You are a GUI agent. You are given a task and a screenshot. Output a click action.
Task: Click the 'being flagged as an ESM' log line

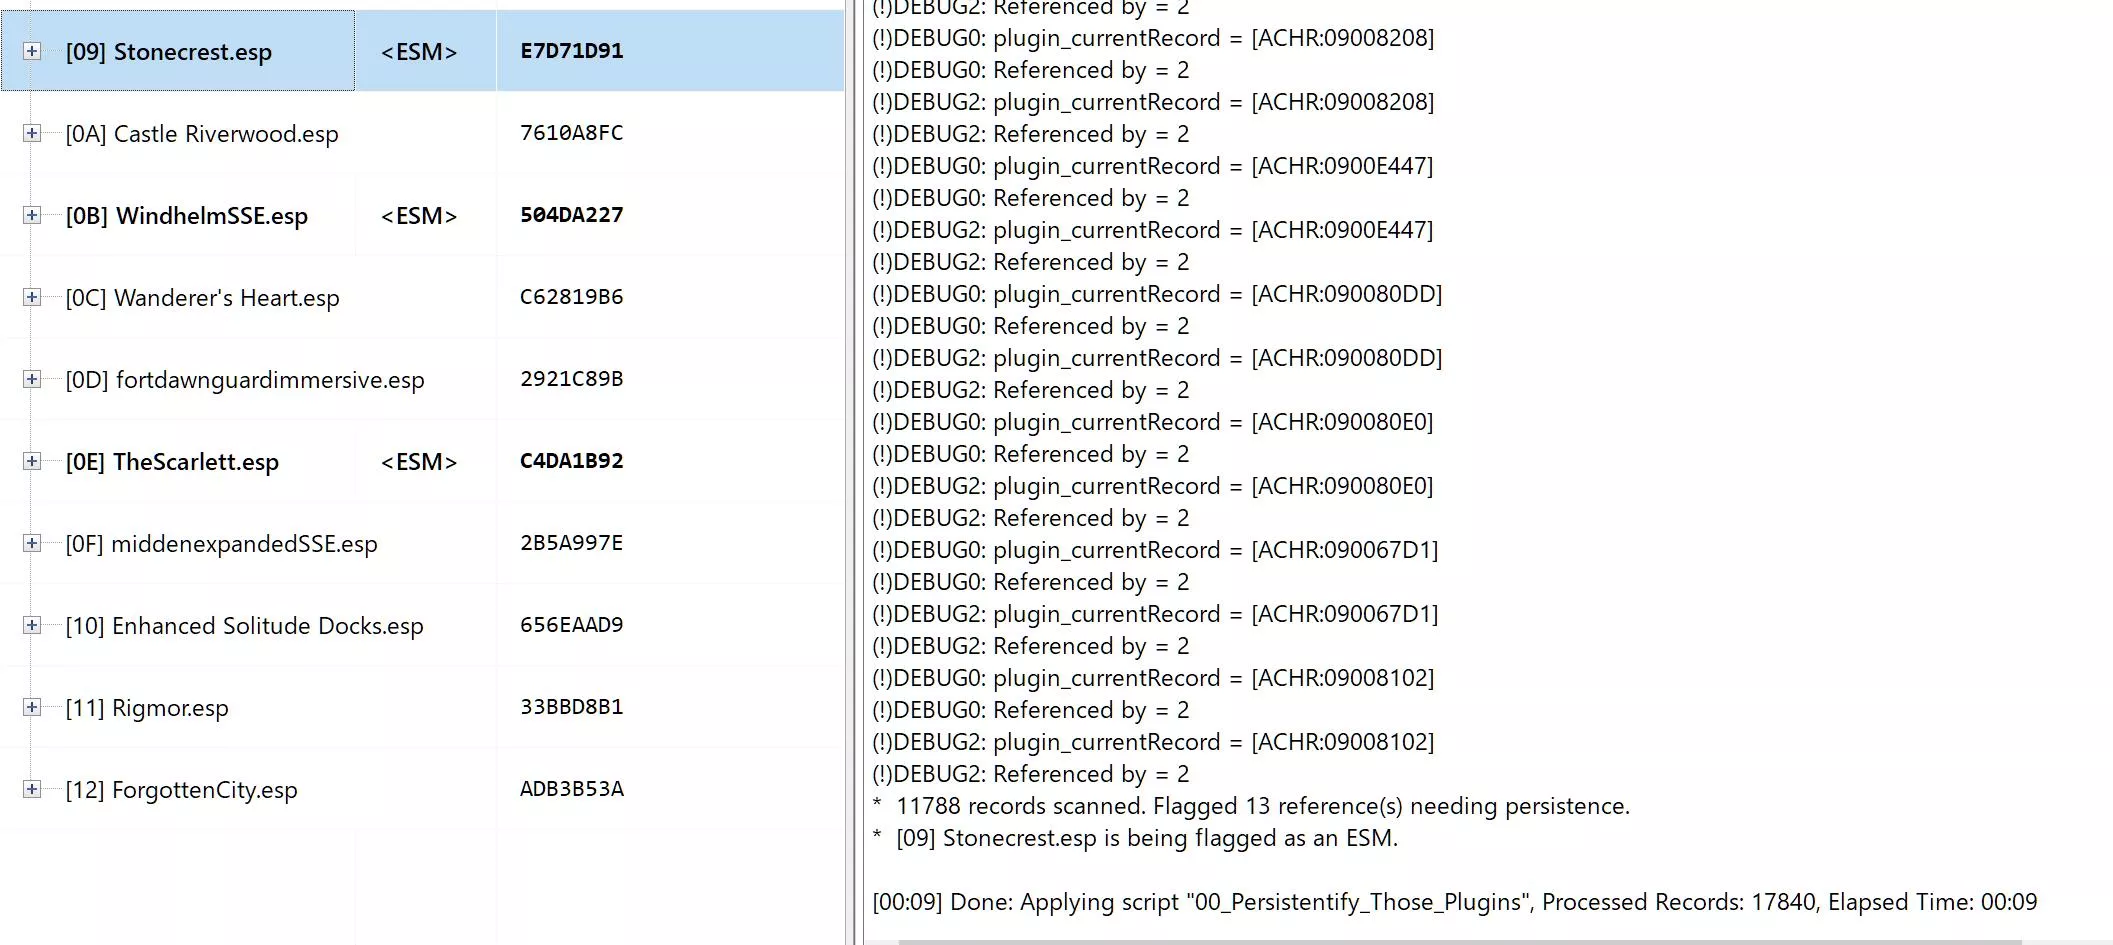pos(1135,838)
